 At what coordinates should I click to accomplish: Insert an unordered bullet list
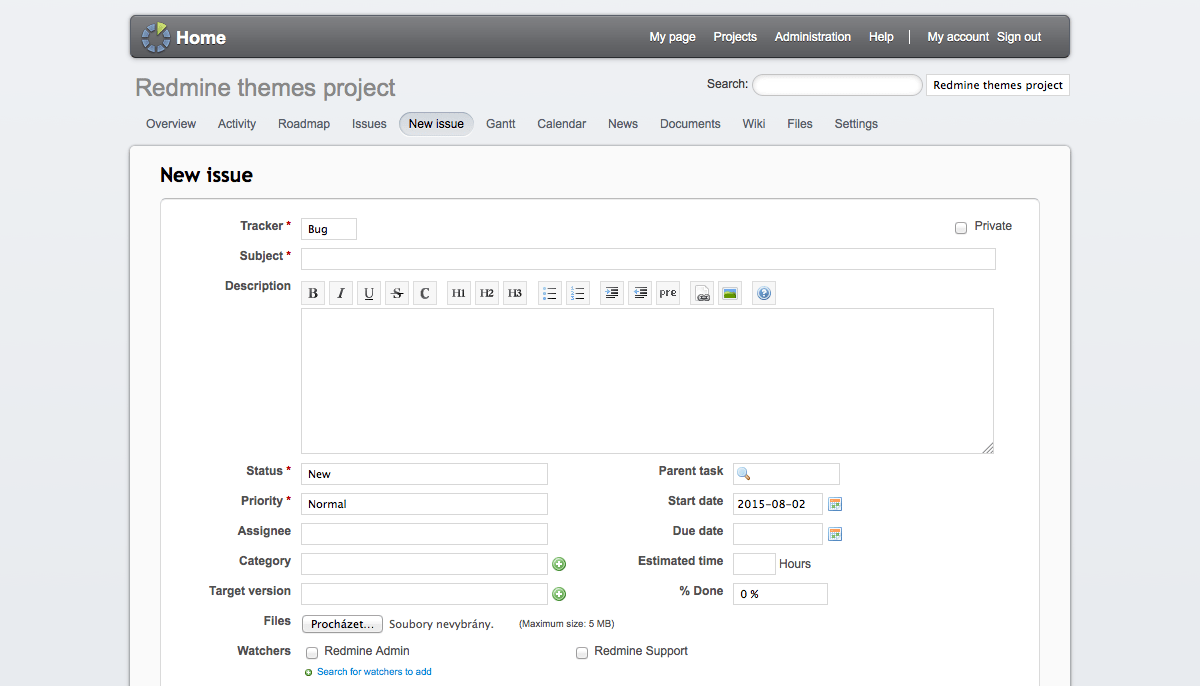[550, 293]
